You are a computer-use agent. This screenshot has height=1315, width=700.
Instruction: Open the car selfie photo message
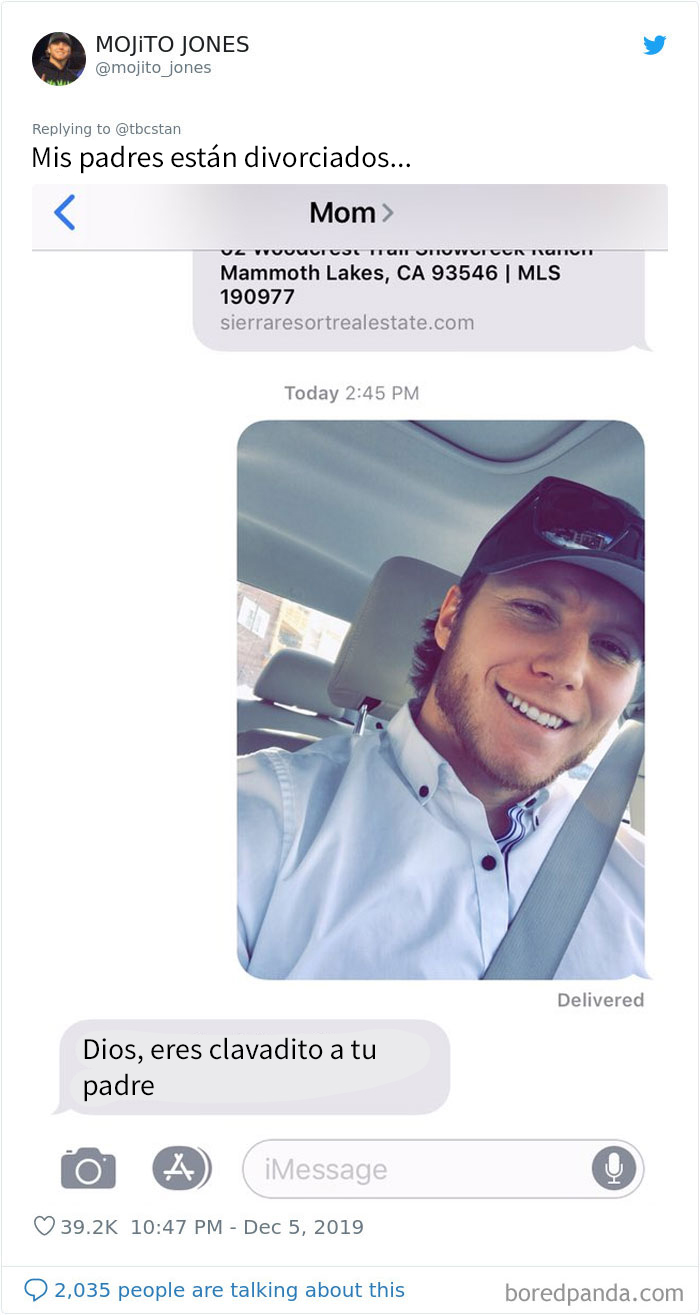[x=441, y=700]
